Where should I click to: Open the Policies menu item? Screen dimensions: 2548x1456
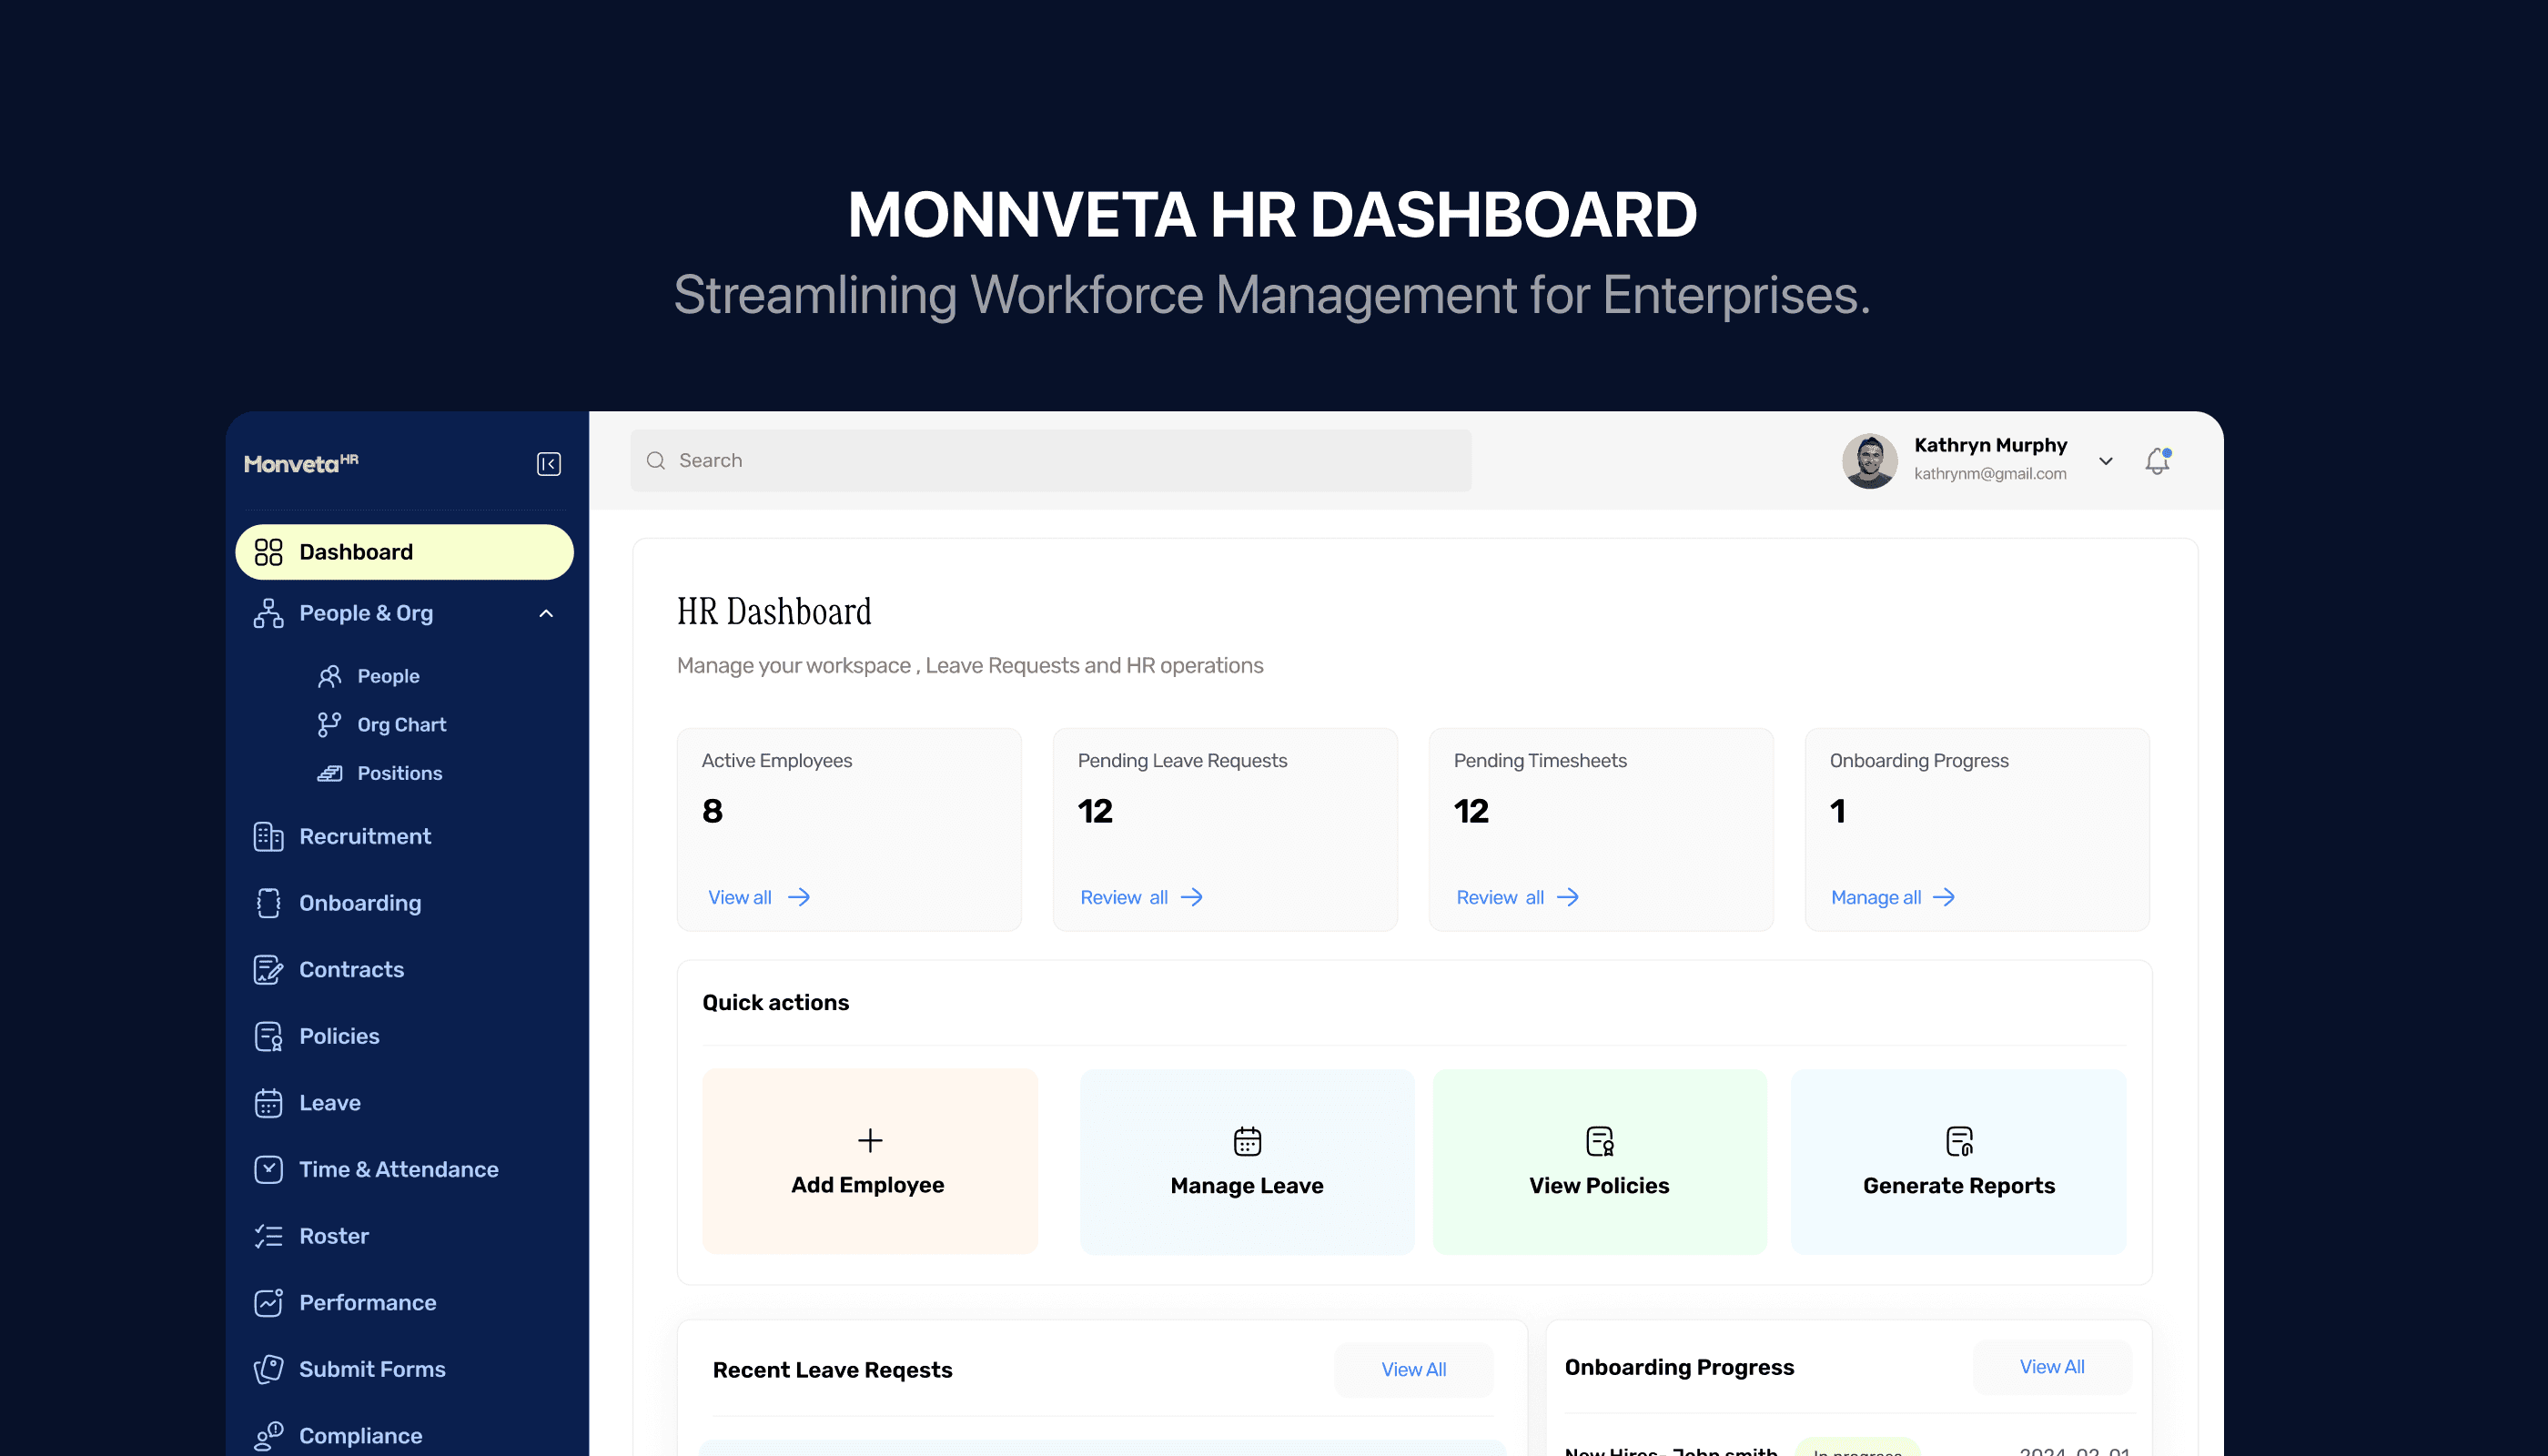339,1036
